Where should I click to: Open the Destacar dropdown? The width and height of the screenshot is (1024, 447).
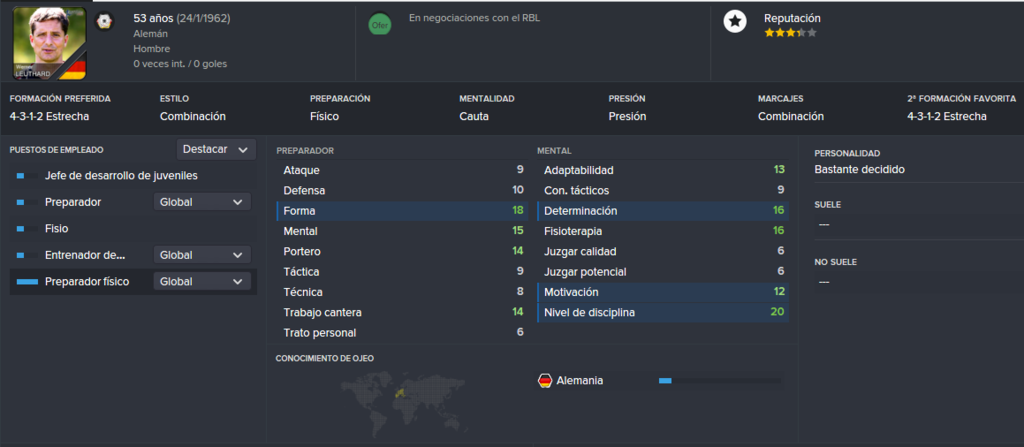pos(216,150)
